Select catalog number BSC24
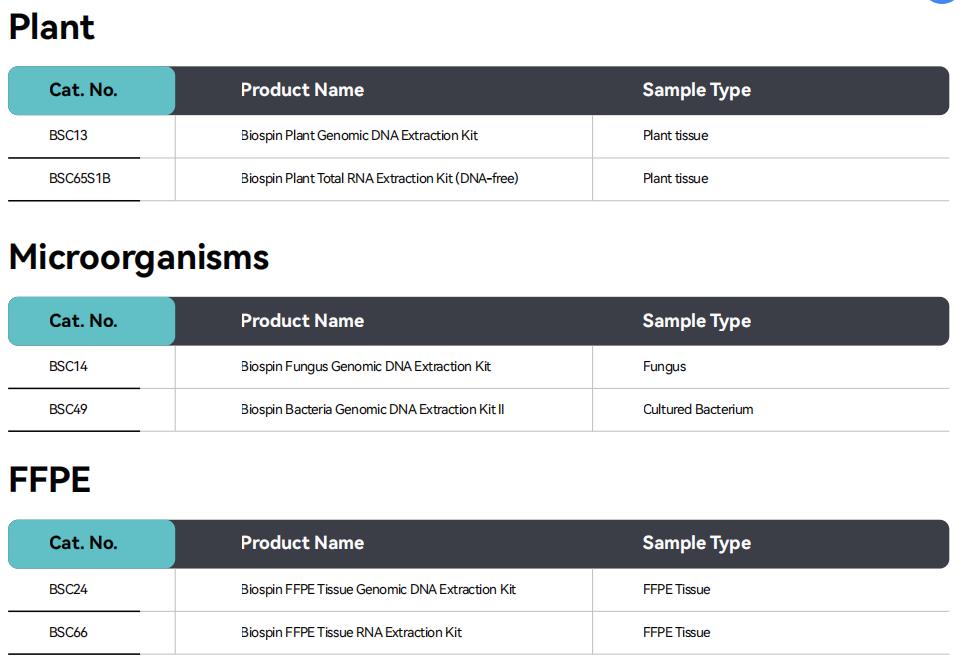 (x=69, y=590)
